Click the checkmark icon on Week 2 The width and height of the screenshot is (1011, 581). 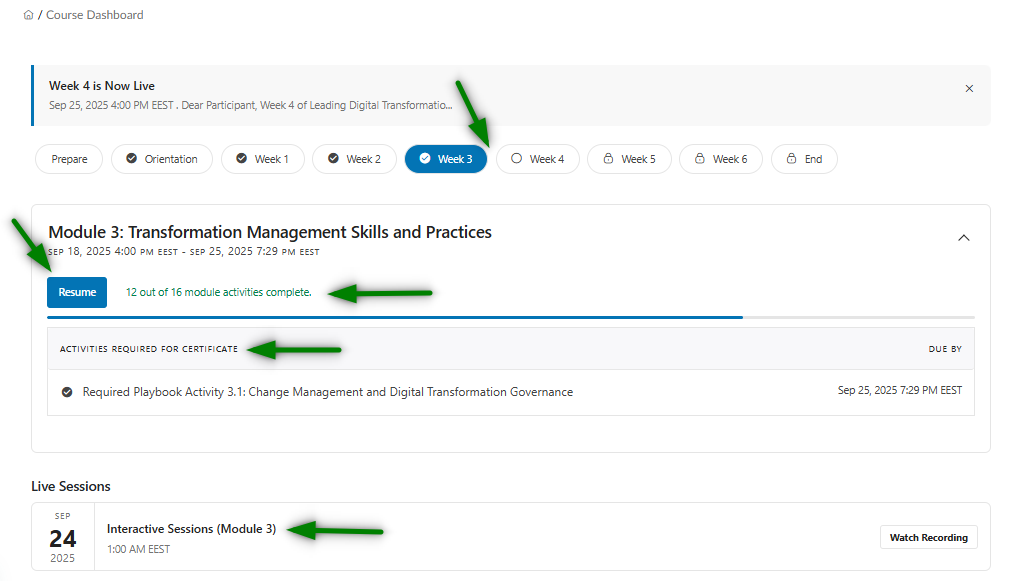(x=333, y=159)
